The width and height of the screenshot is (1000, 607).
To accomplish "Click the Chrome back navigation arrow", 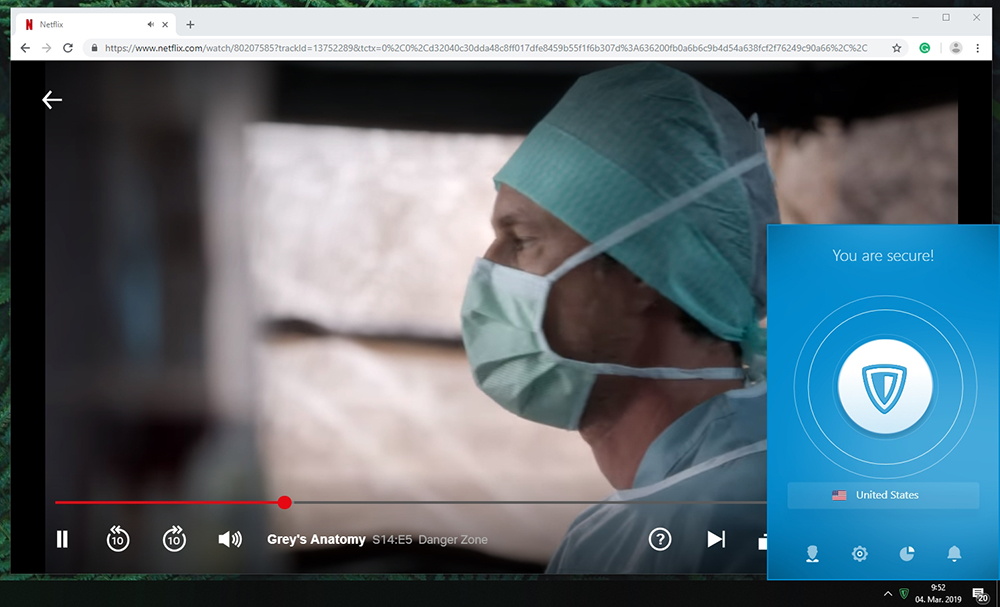I will coord(25,48).
